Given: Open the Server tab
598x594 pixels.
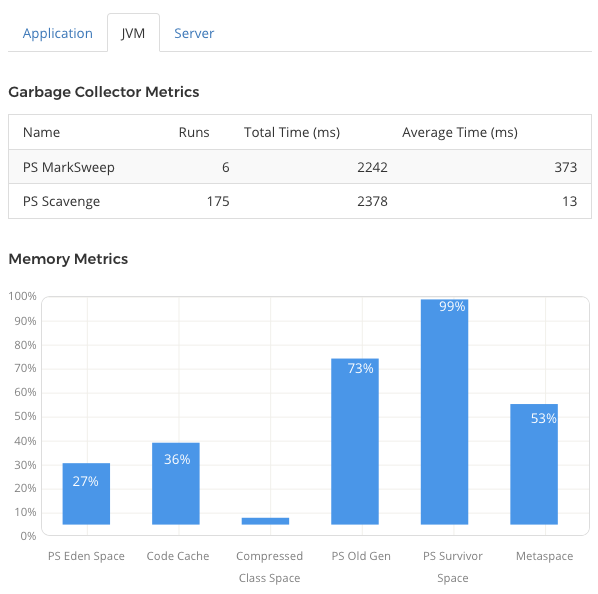Looking at the screenshot, I should click(x=194, y=34).
